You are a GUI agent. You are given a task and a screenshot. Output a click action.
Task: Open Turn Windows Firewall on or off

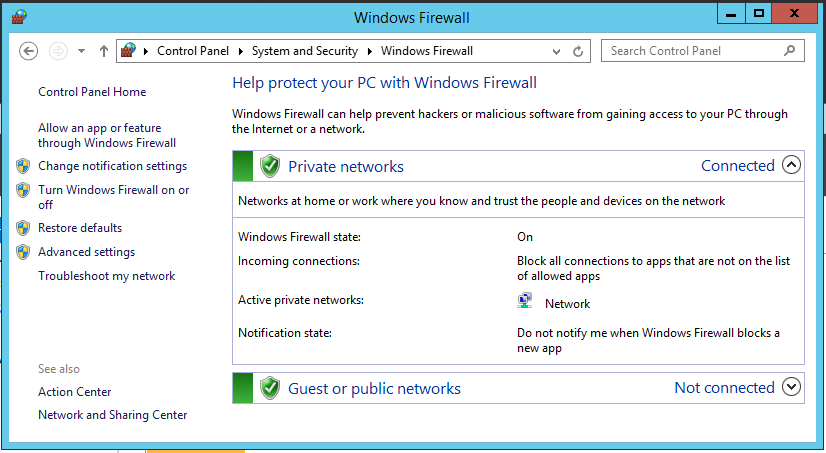[x=113, y=197]
